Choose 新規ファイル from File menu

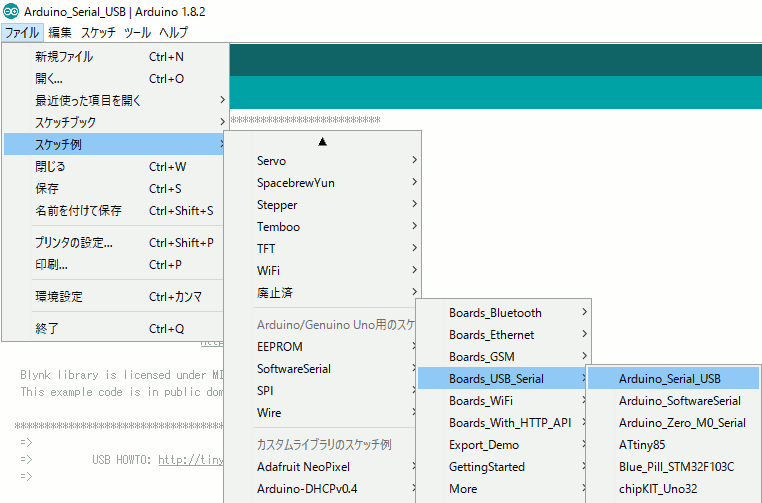116,56
